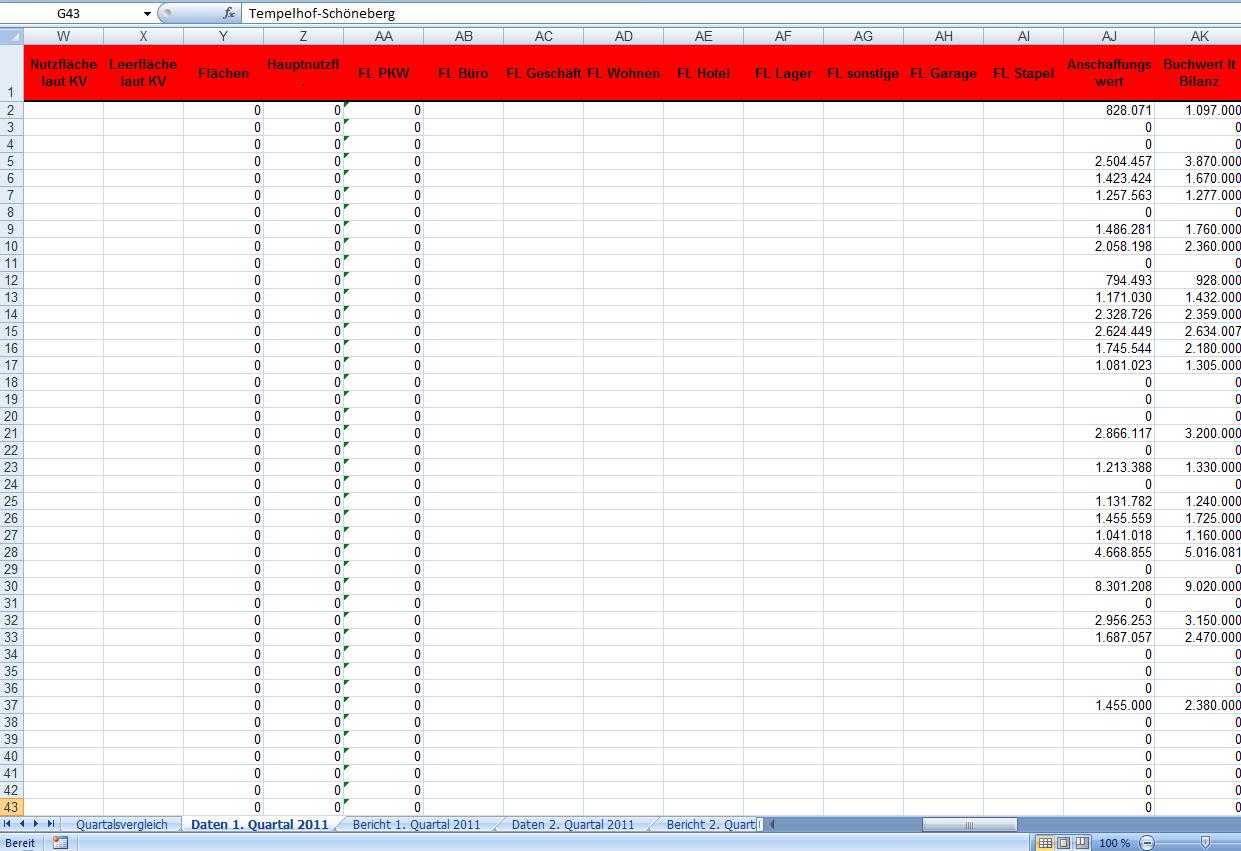The height and width of the screenshot is (851, 1241).
Task: Switch to 'Daten 1. Quartal 2011' sheet tab
Action: 259,825
